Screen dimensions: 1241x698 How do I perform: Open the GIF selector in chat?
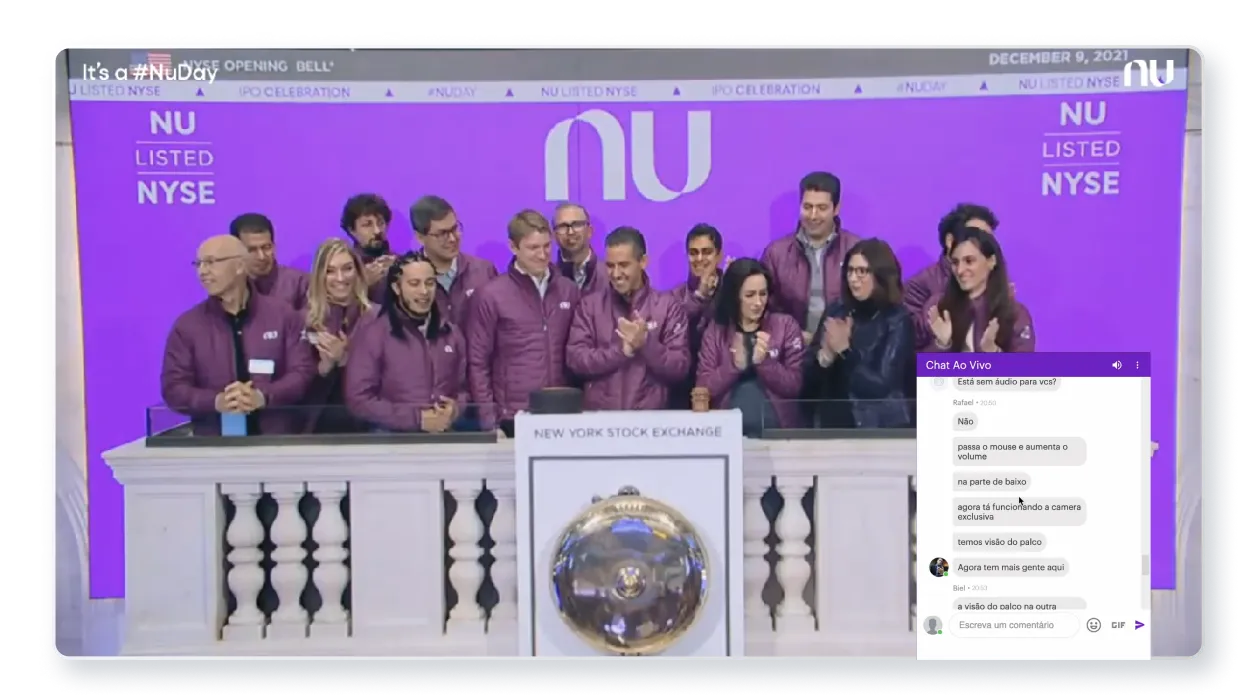1118,625
